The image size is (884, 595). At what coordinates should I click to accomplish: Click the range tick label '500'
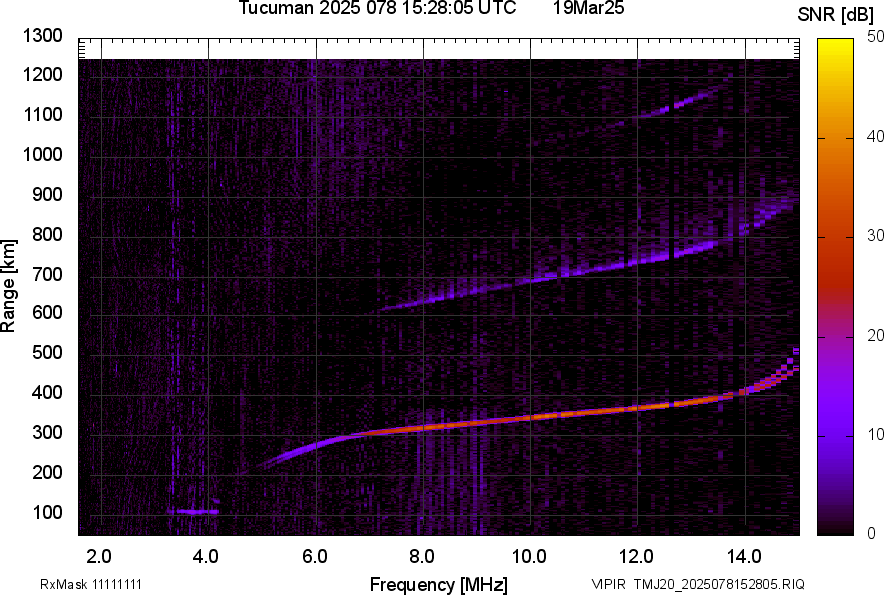pyautogui.click(x=47, y=352)
